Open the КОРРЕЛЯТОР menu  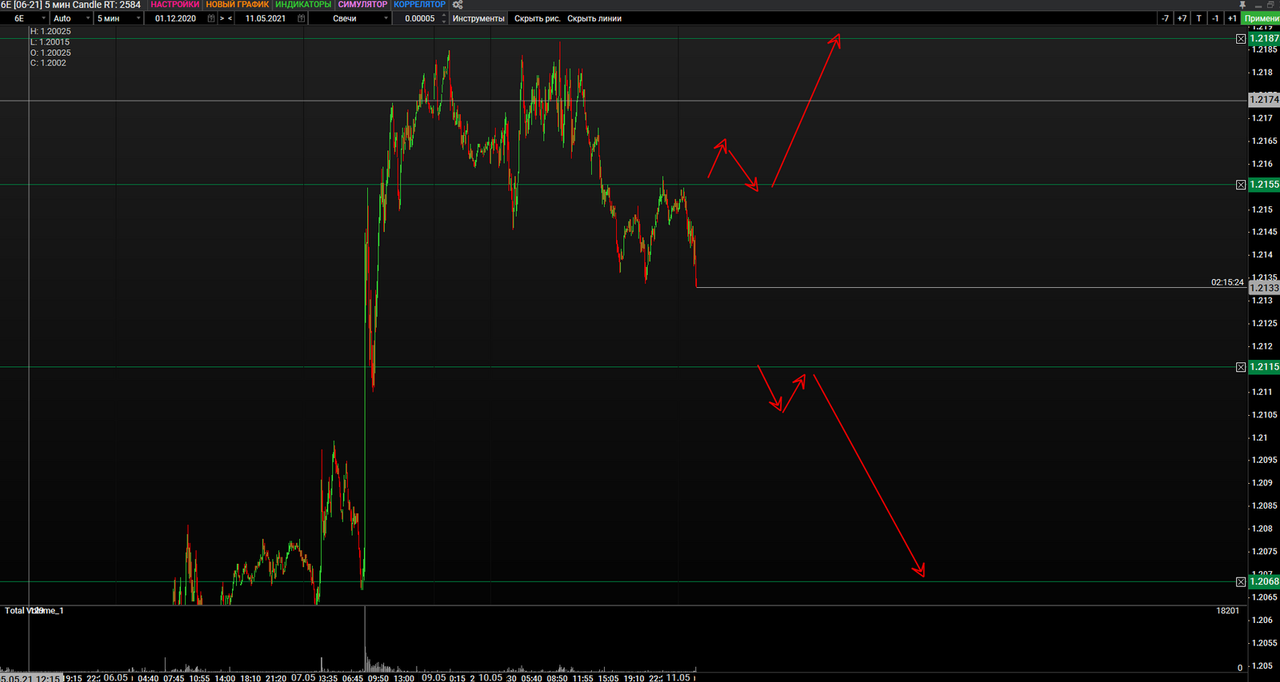tap(419, 5)
